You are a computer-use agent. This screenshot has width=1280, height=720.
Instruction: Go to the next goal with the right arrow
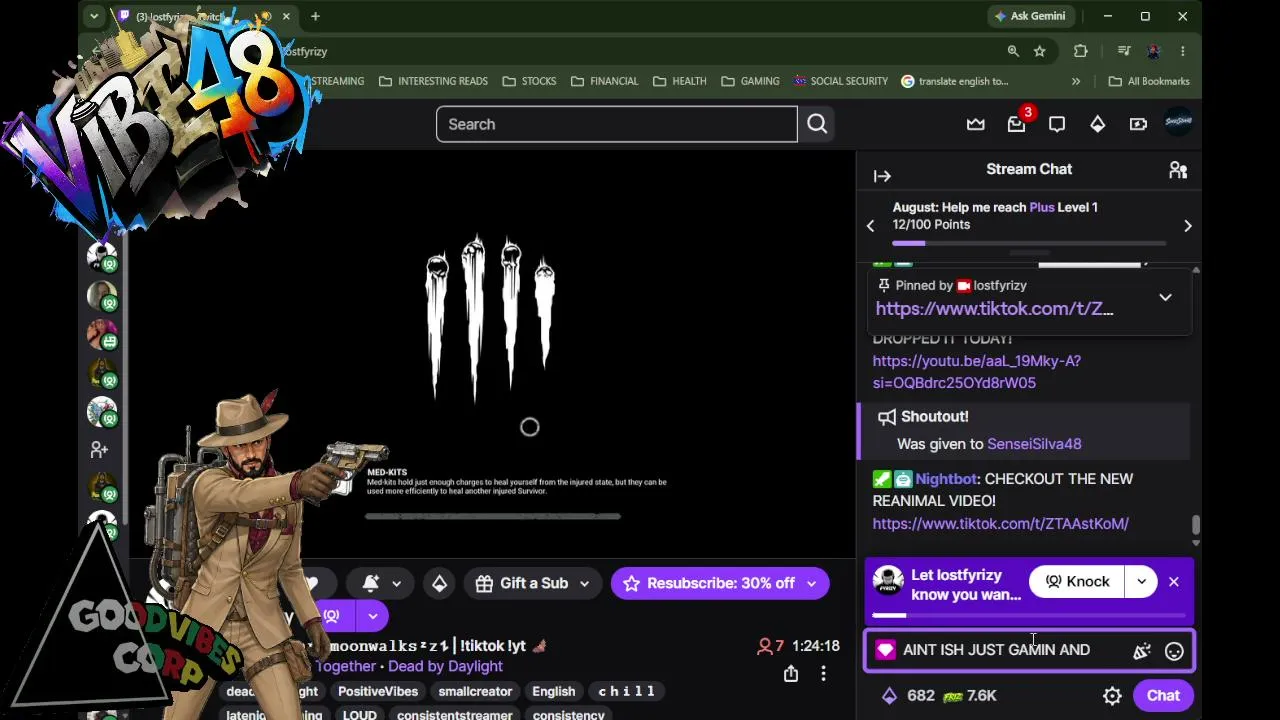click(1188, 226)
